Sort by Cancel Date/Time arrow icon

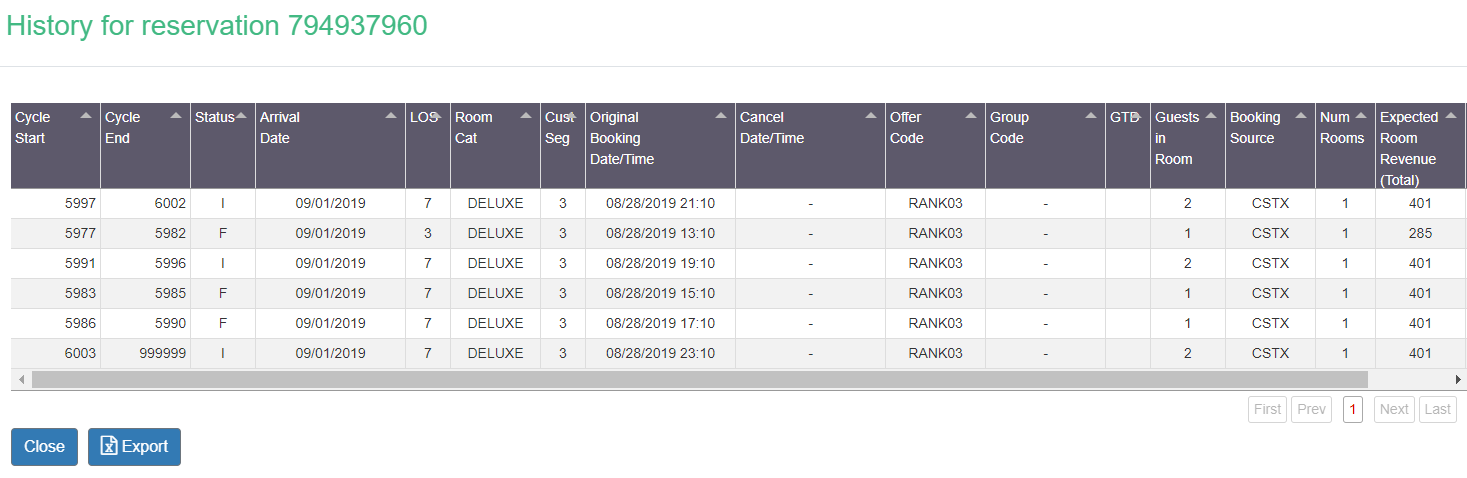[x=871, y=116]
